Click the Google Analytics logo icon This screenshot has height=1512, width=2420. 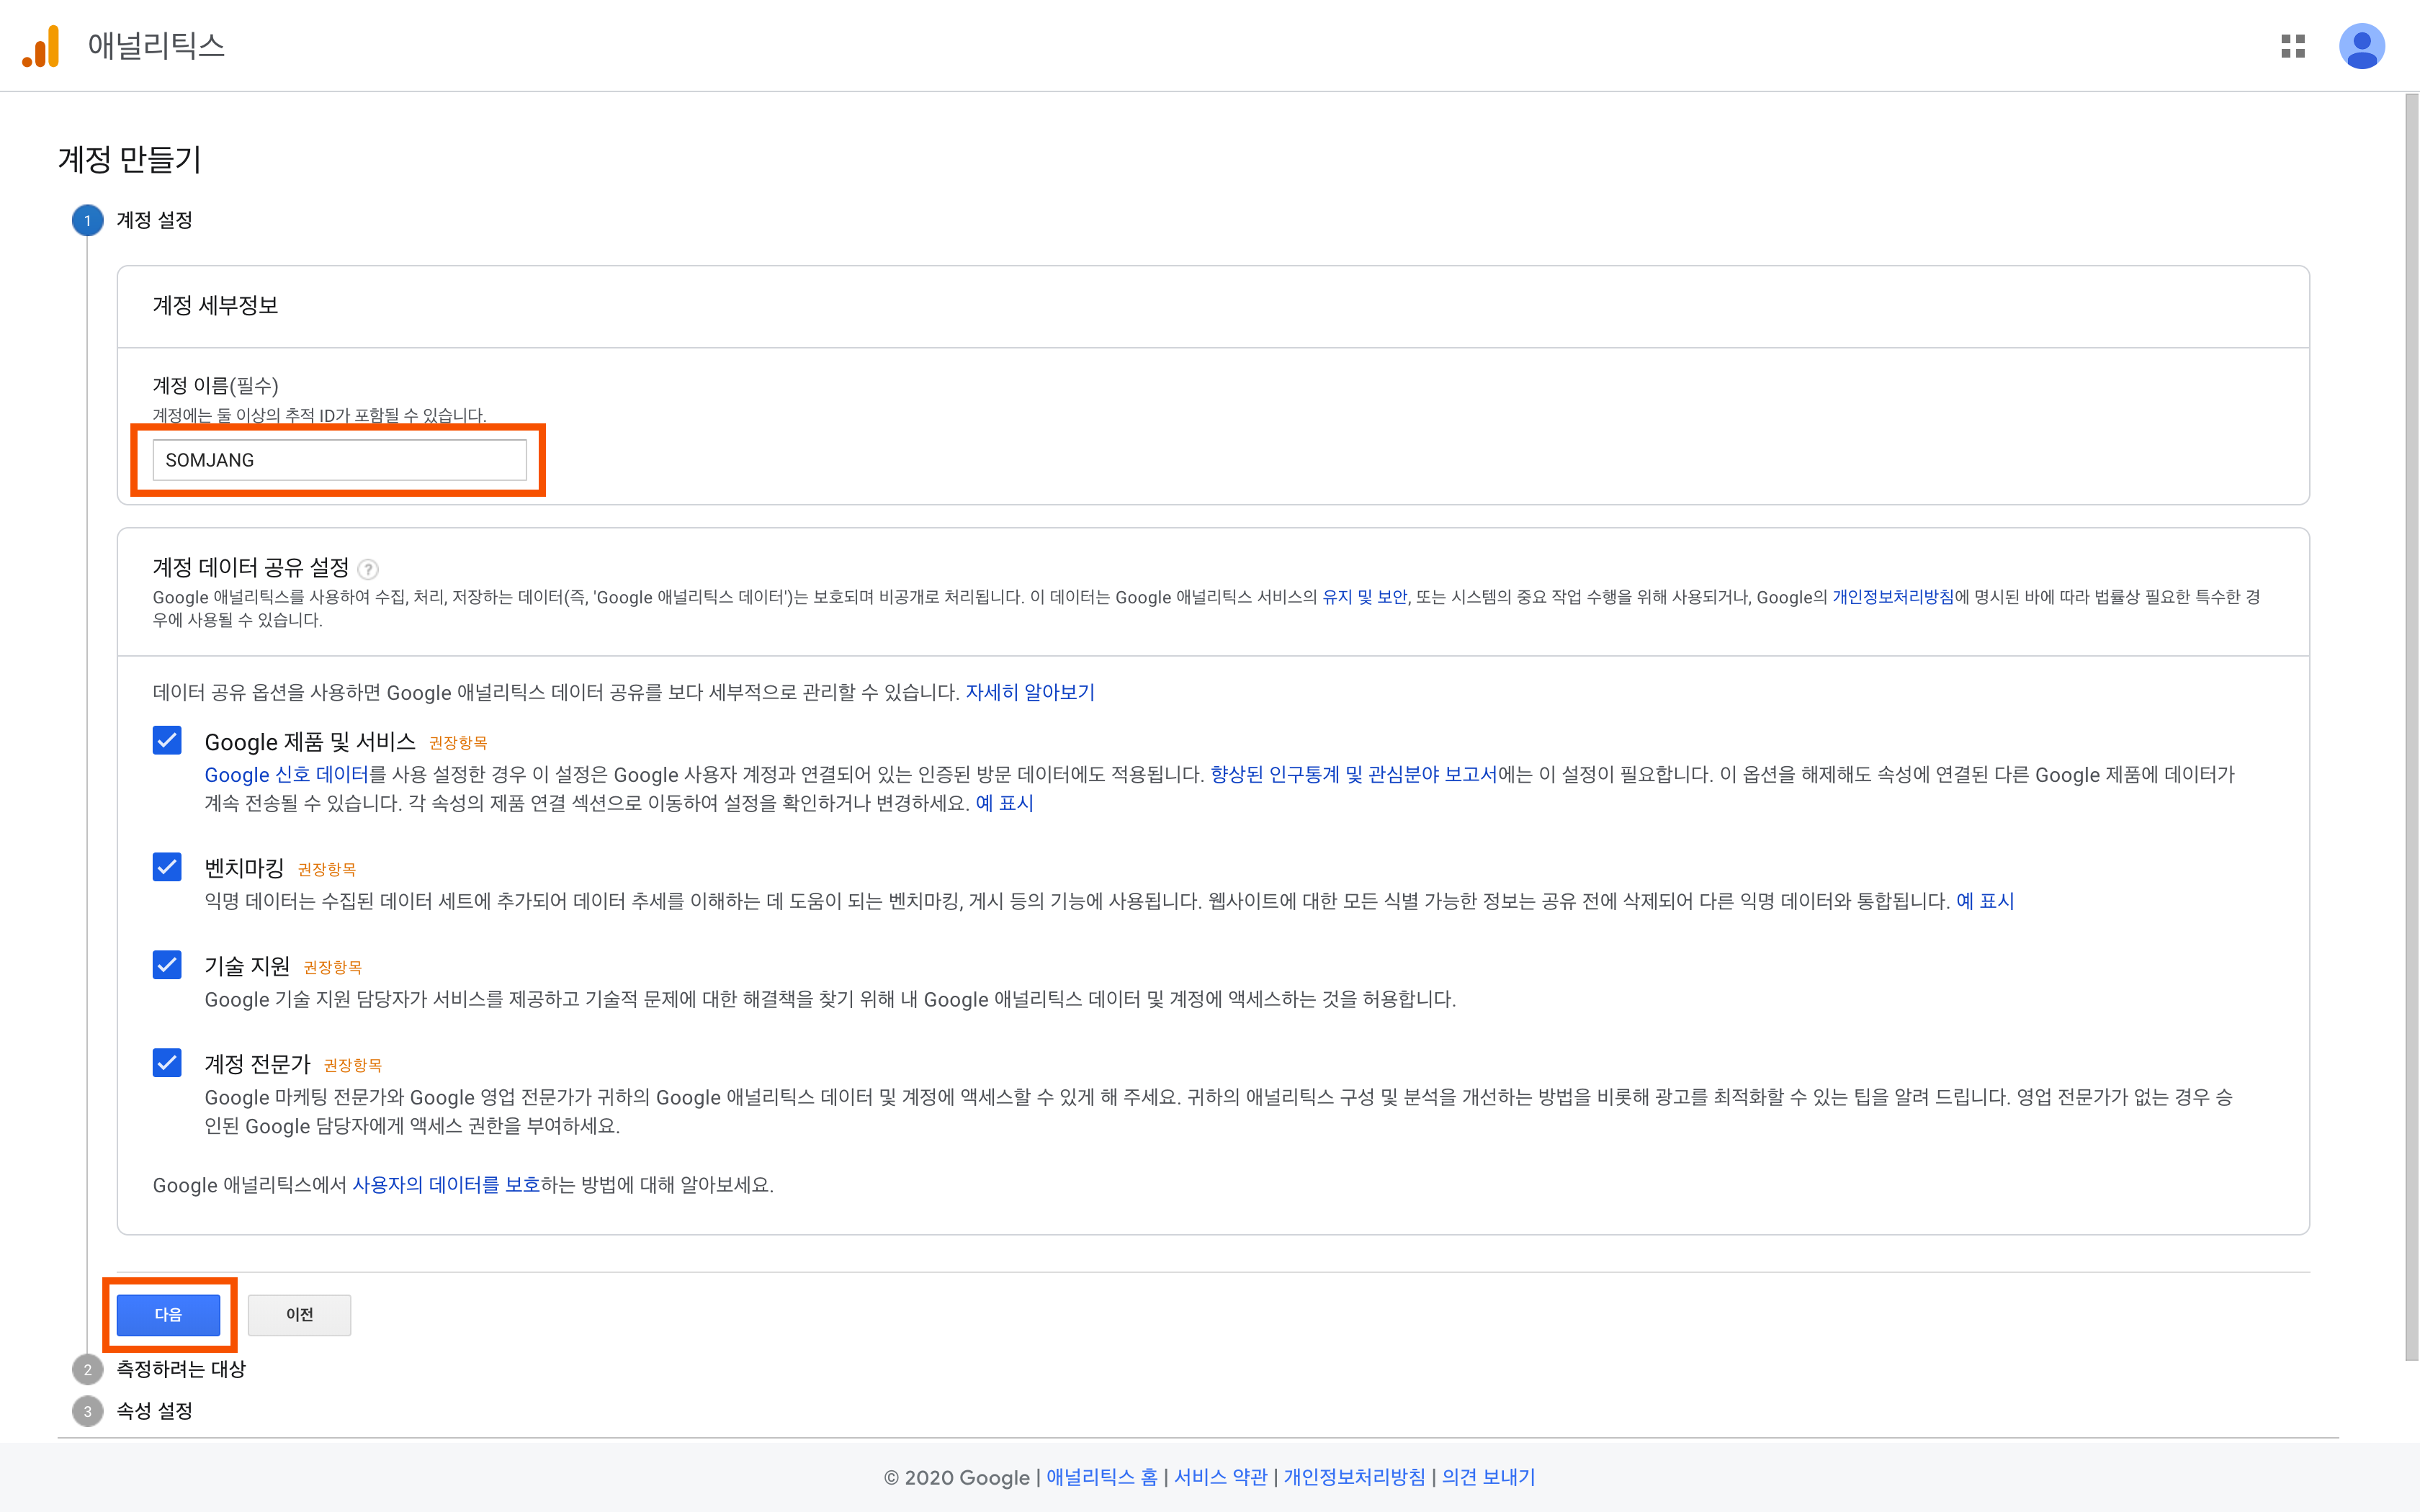coord(41,46)
